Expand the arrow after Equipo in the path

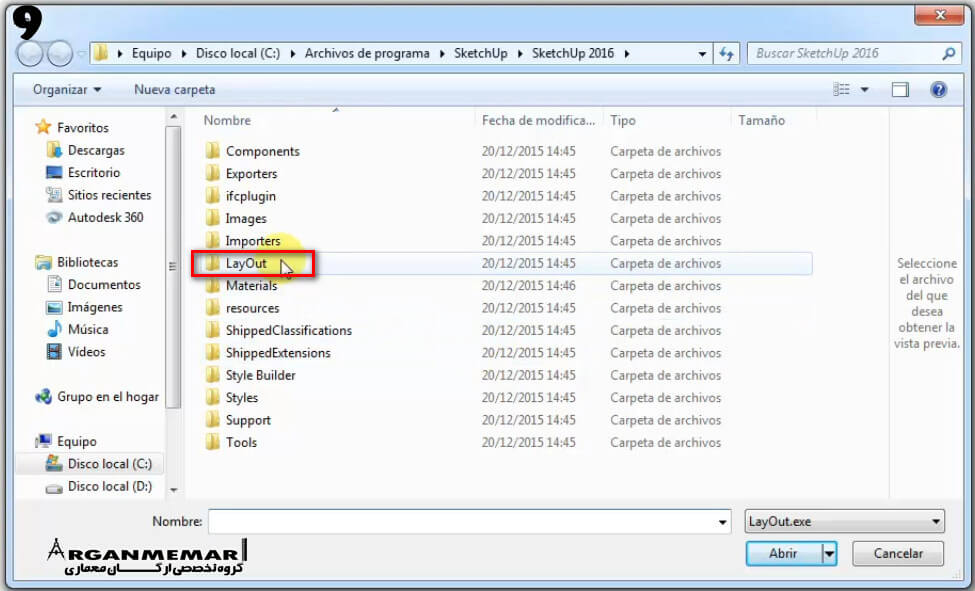tap(183, 54)
